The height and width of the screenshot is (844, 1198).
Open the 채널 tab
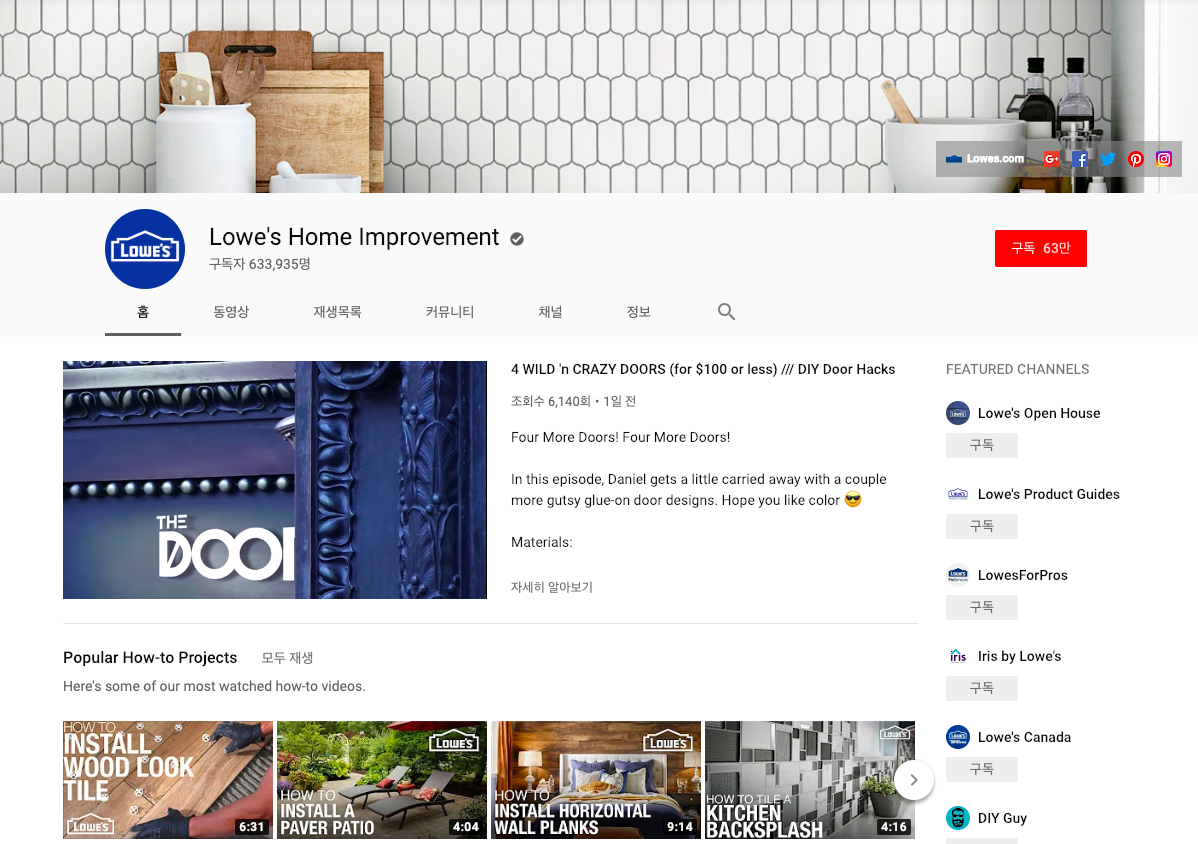tap(550, 312)
